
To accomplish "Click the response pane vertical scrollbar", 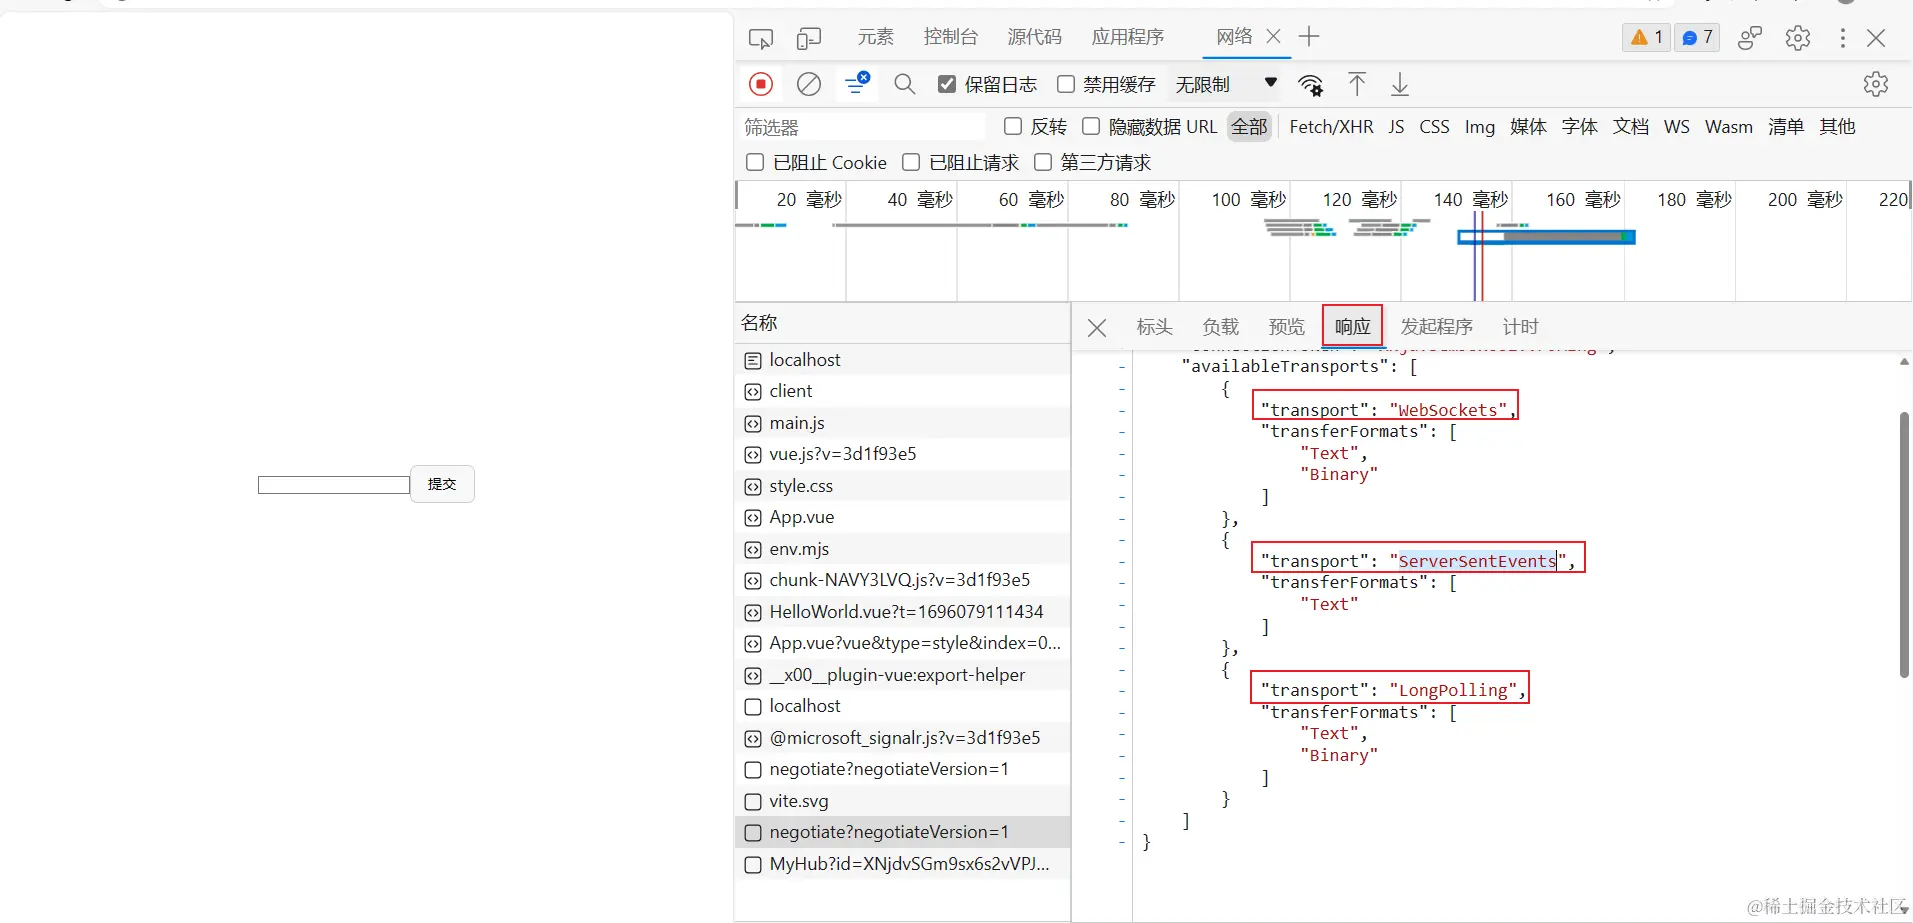I will tap(1904, 545).
